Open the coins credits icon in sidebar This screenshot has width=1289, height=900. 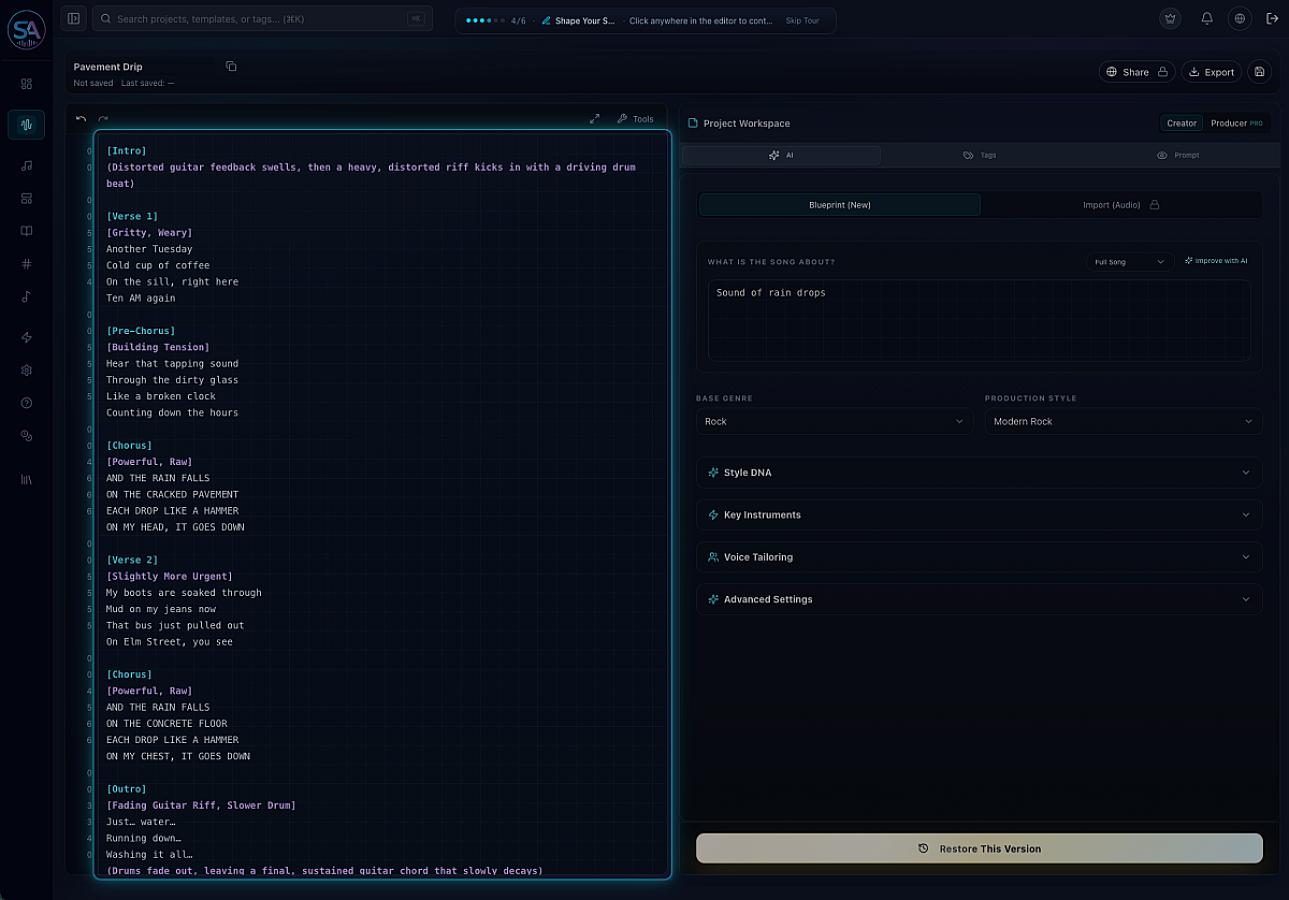pyautogui.click(x=26, y=436)
